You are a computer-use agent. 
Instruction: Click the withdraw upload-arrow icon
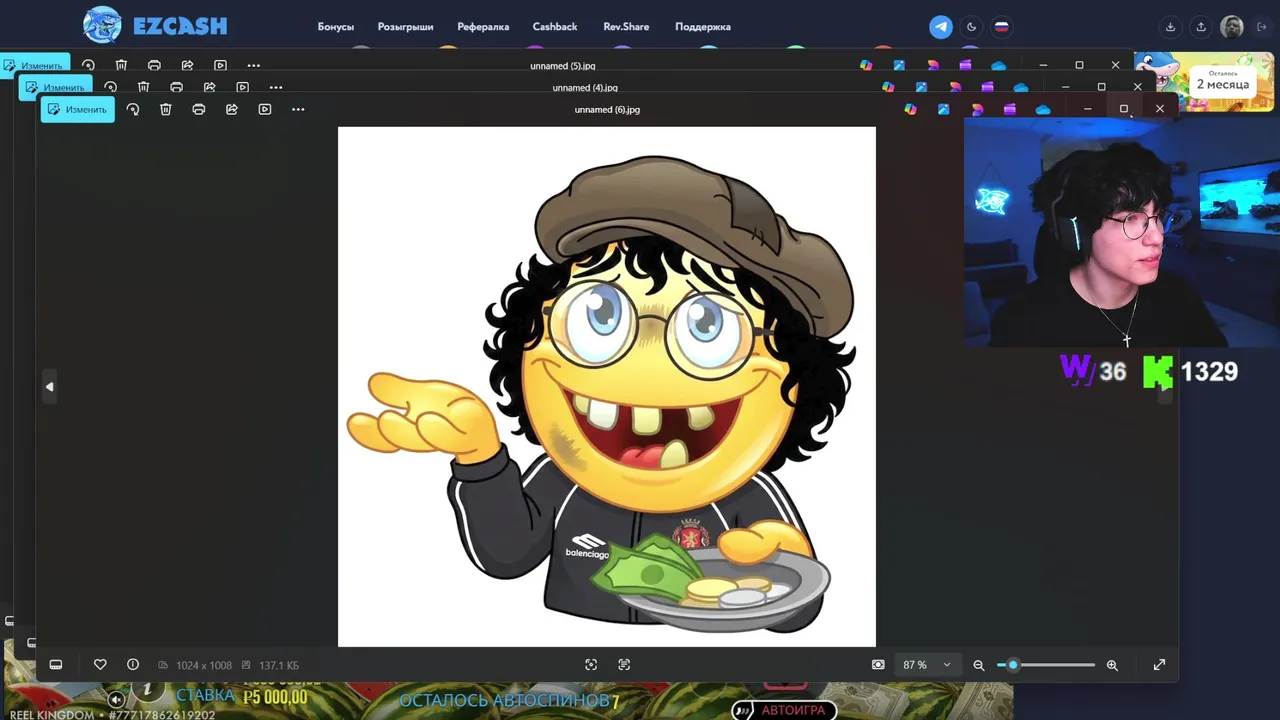(x=1201, y=27)
